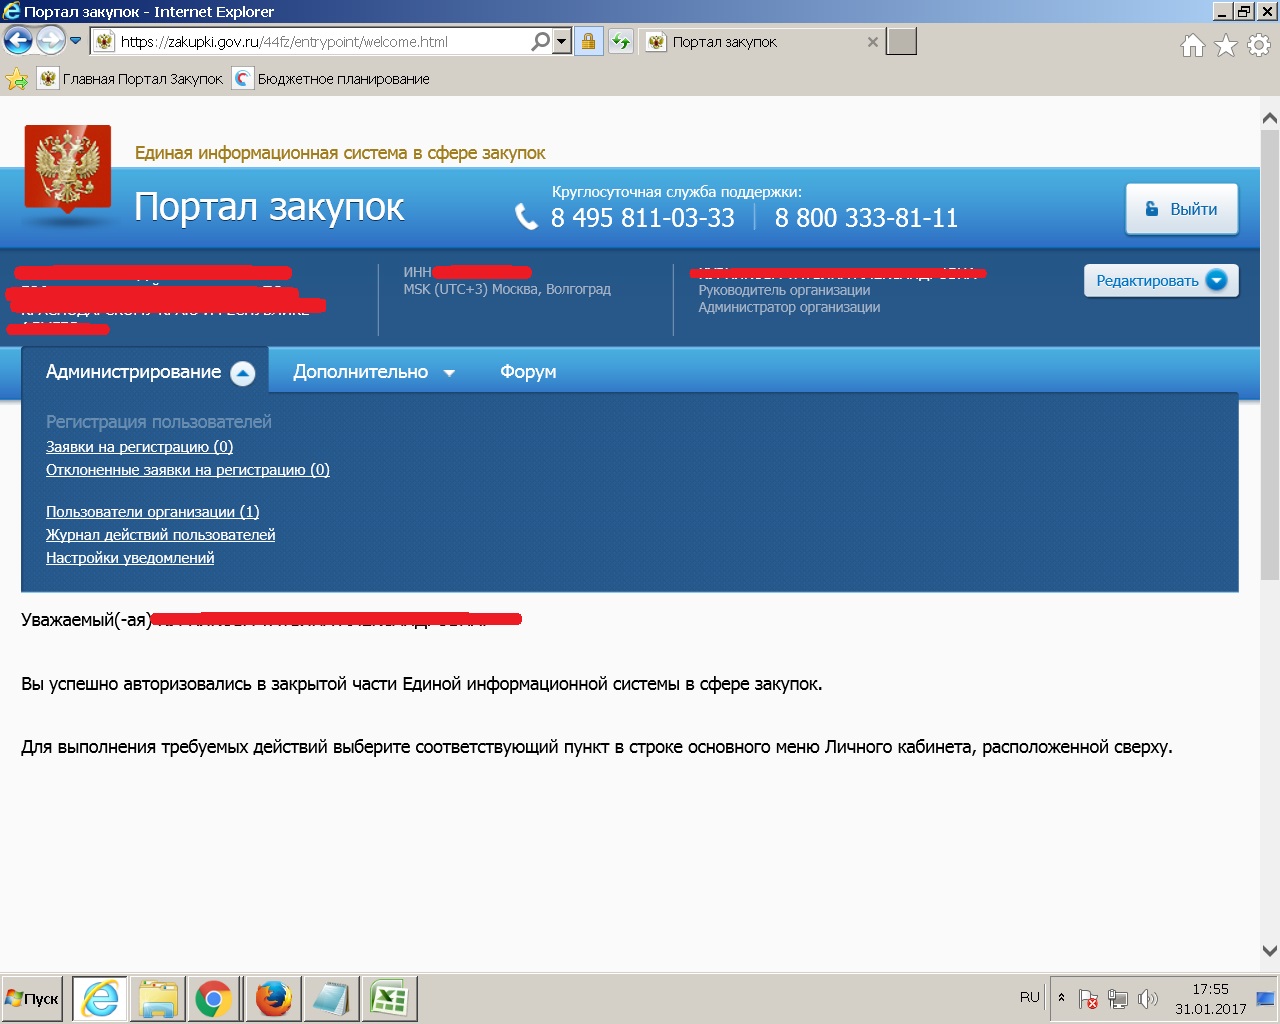Launch Firefox from the taskbar
This screenshot has width=1280, height=1024.
[272, 998]
